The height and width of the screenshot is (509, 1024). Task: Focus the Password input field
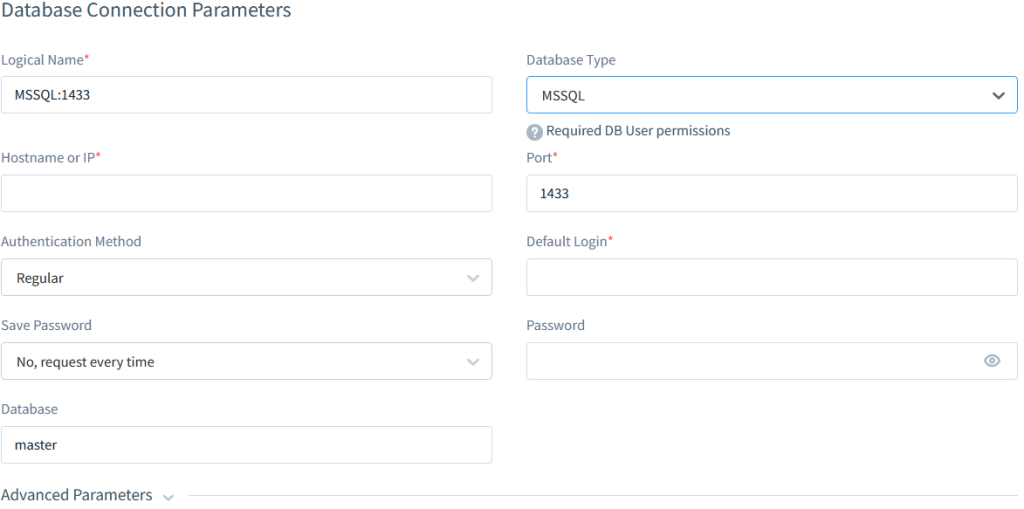point(750,362)
